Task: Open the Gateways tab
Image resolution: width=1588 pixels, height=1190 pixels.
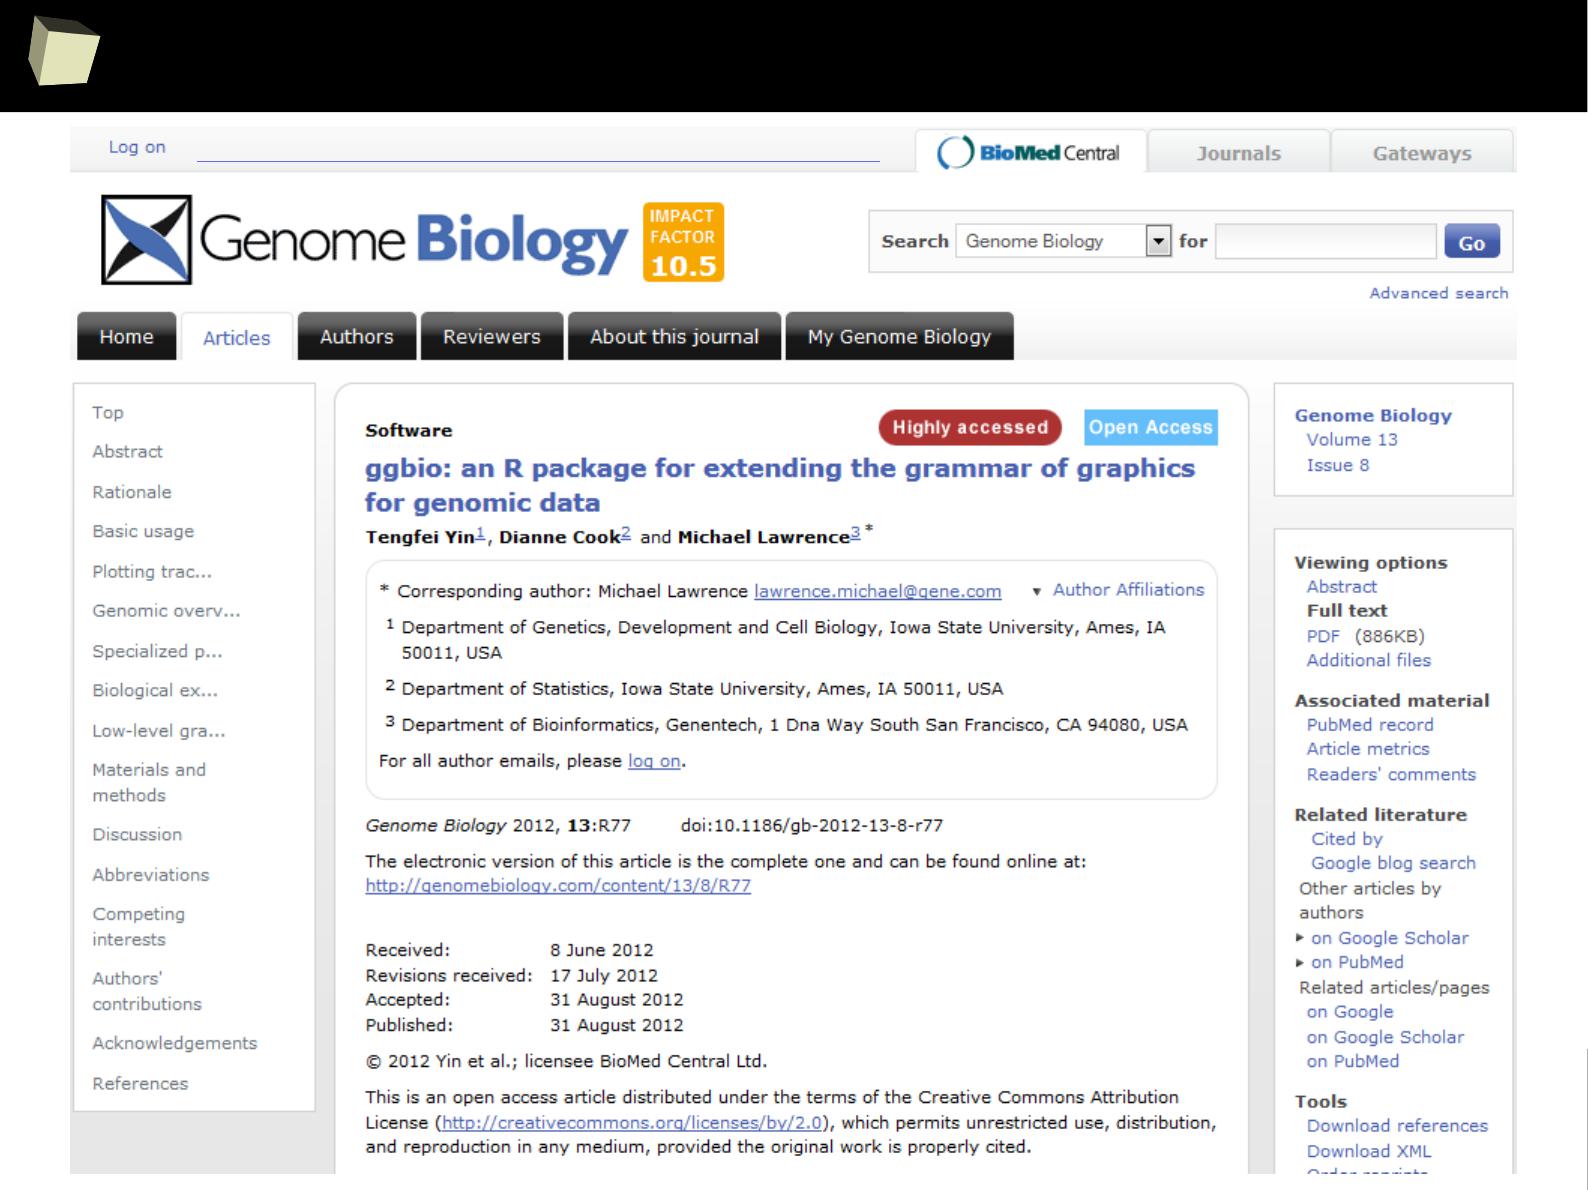Action: tap(1421, 153)
